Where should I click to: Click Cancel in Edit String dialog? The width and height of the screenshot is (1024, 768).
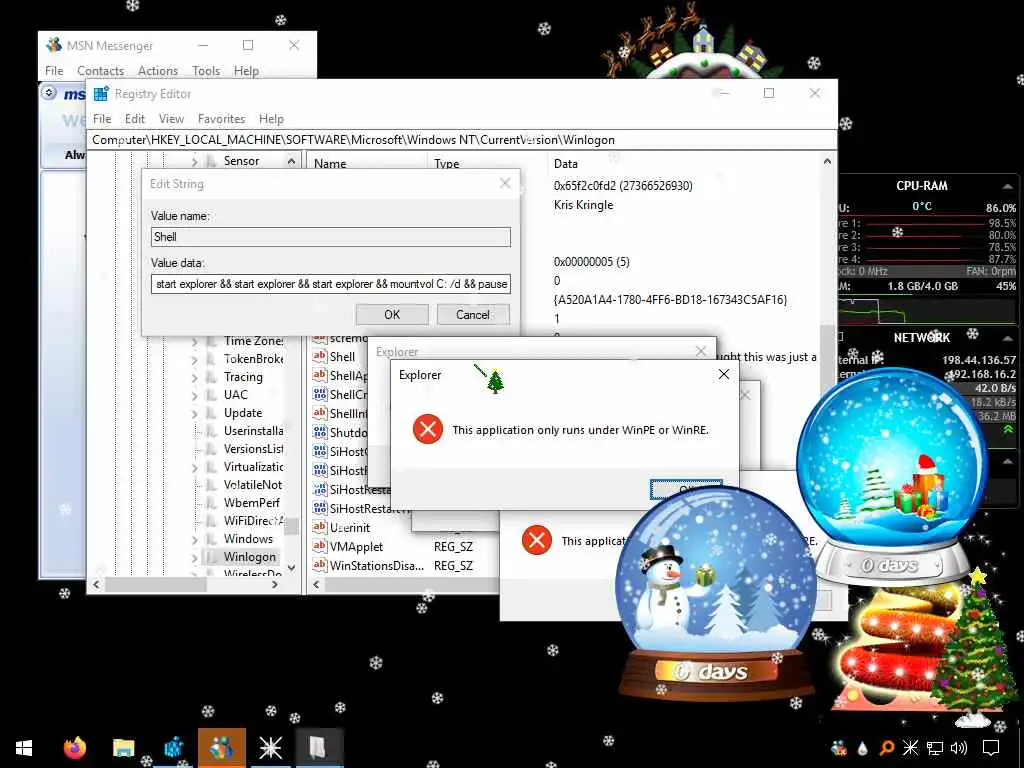tap(473, 315)
